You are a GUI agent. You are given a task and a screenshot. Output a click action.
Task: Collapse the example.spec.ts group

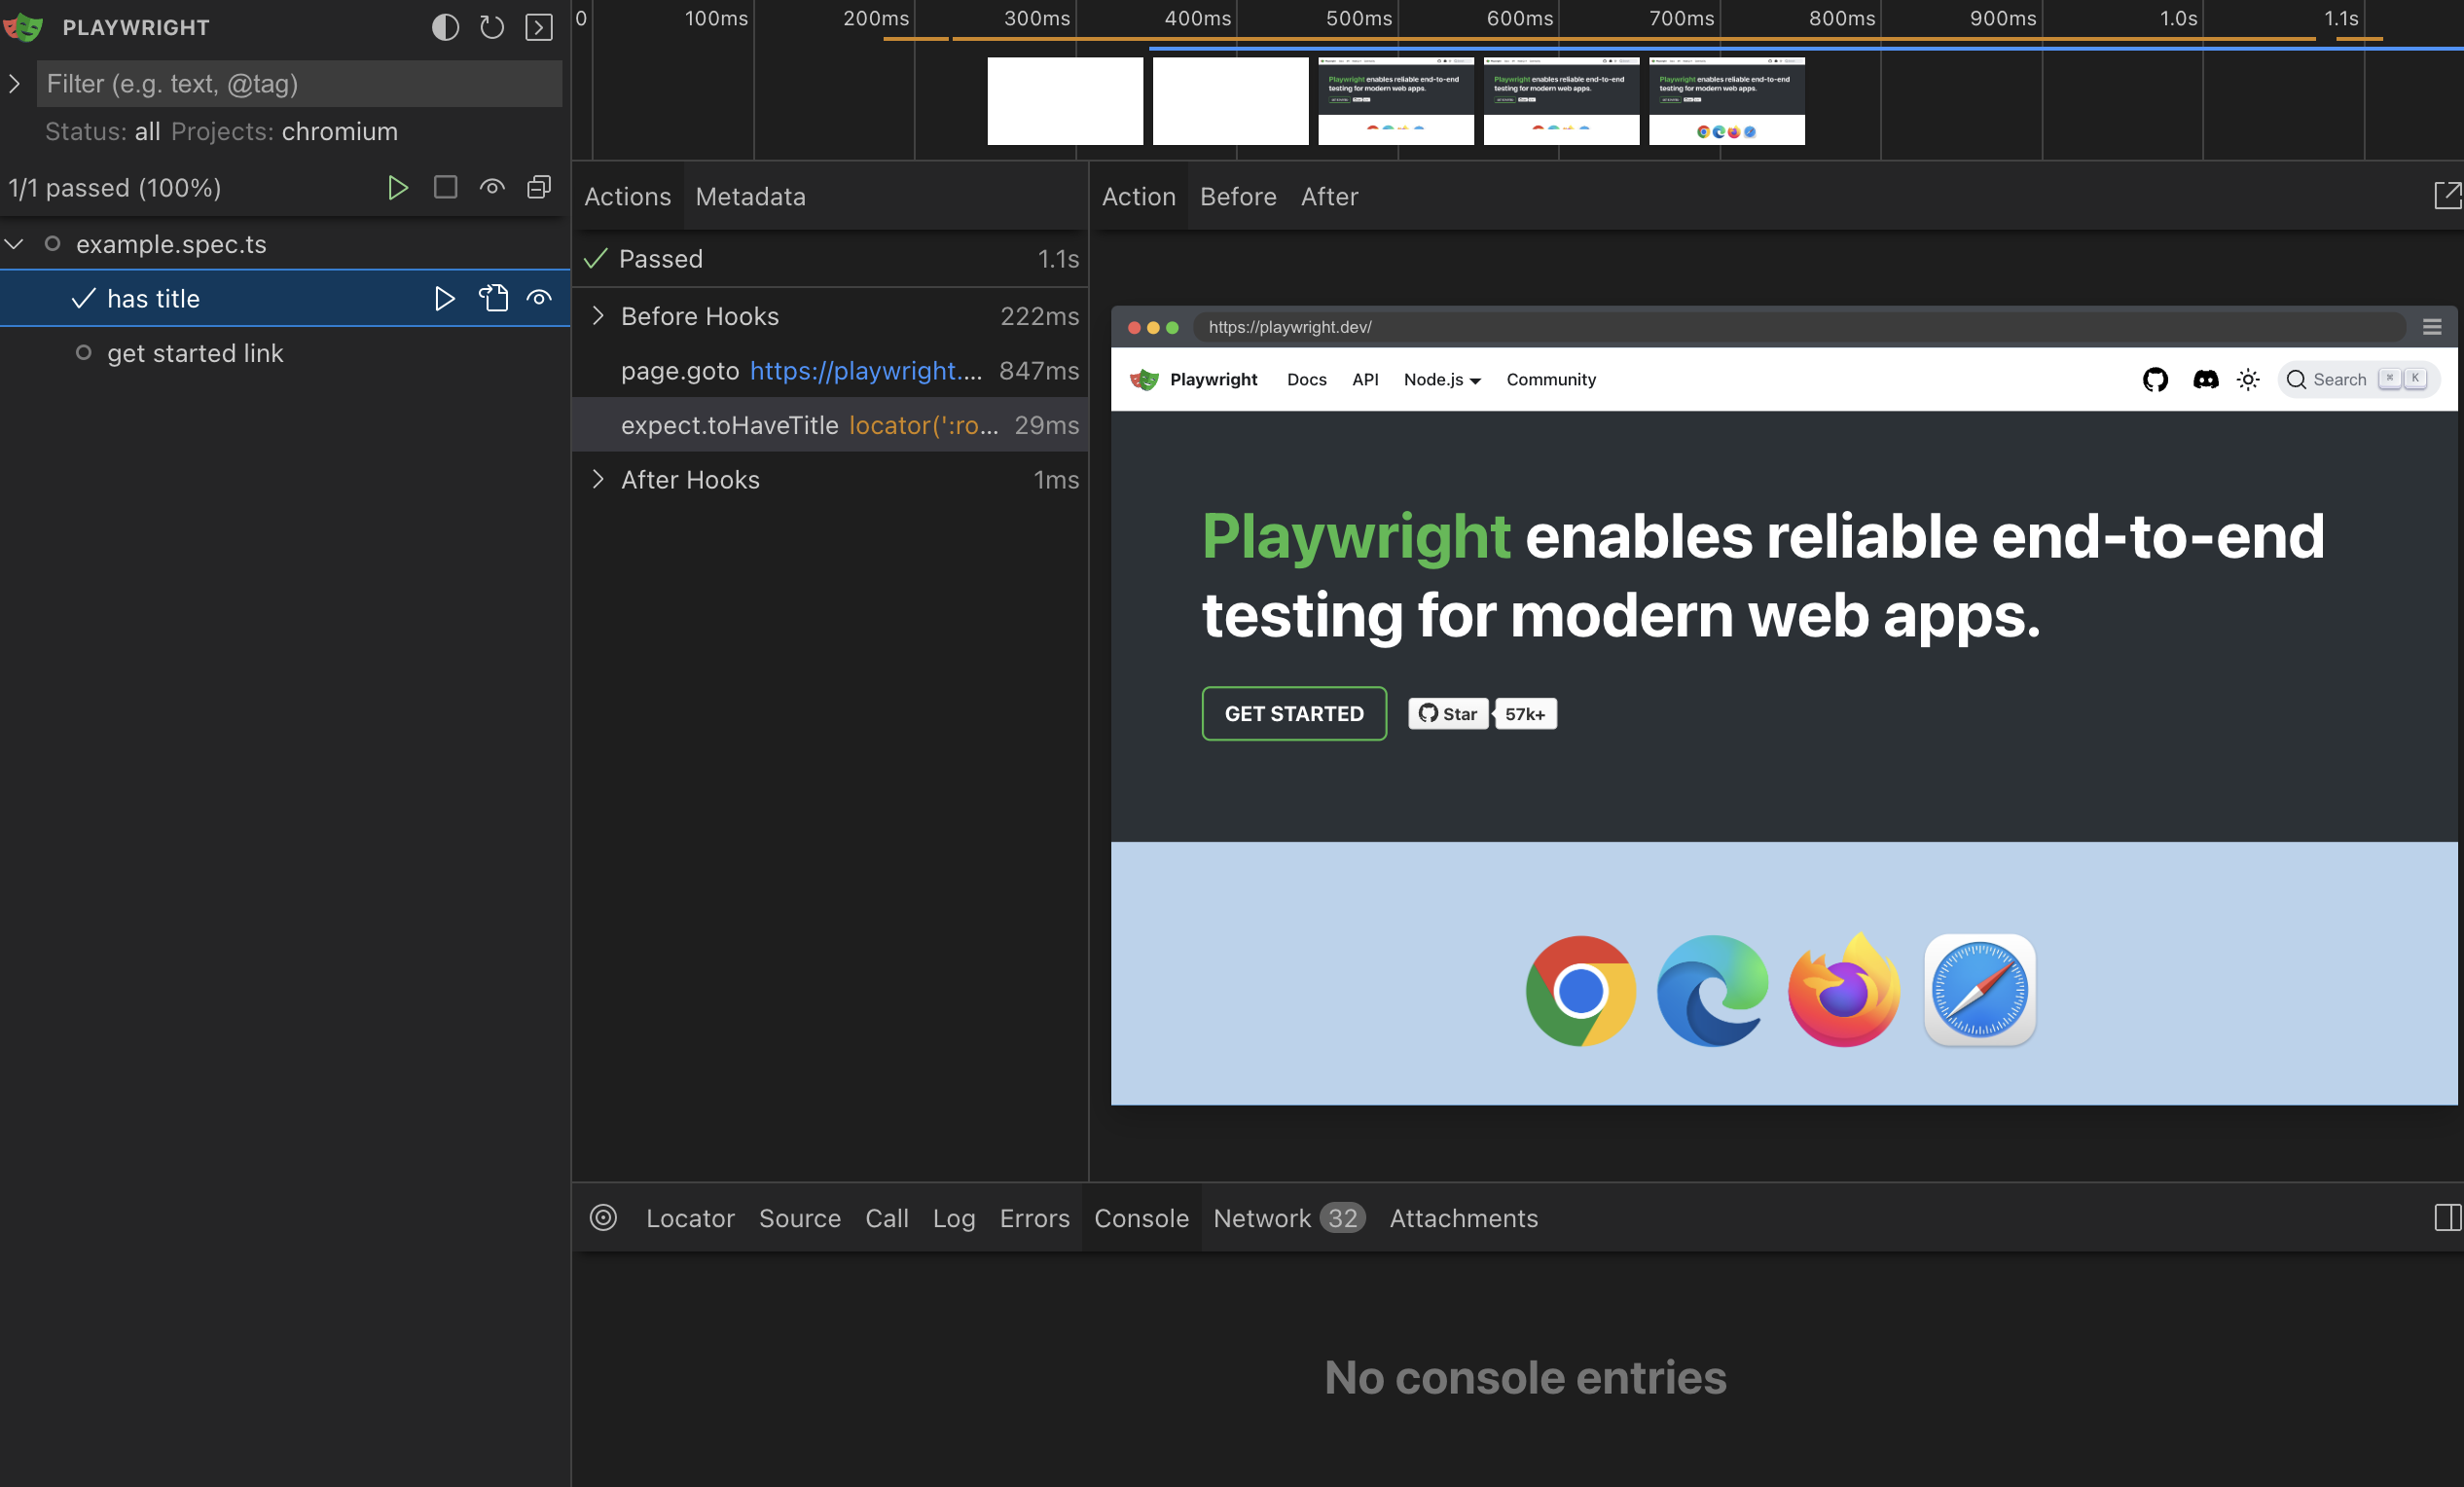14,243
